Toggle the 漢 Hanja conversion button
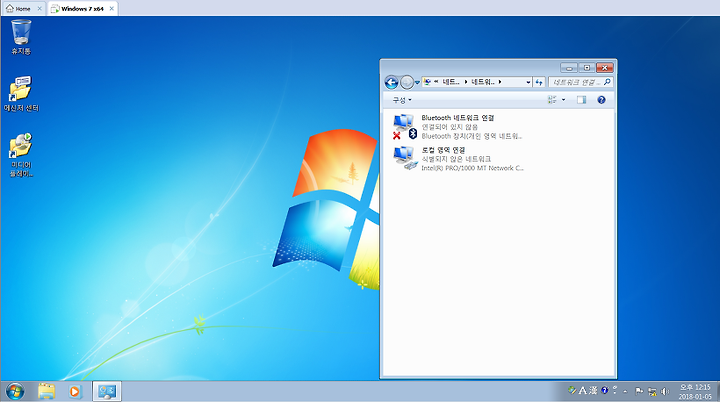The image size is (720, 402). pos(593,391)
